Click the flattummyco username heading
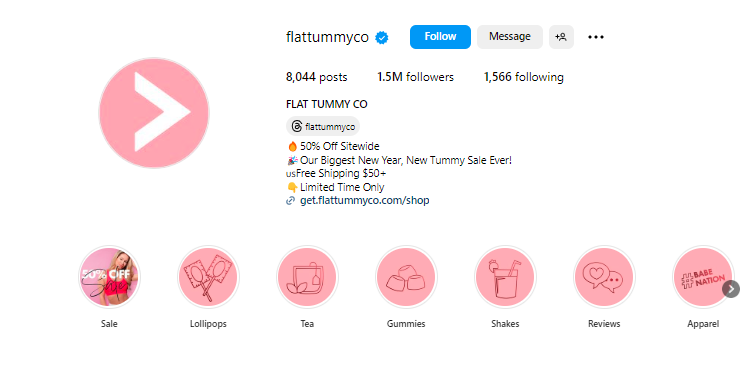 pos(327,38)
